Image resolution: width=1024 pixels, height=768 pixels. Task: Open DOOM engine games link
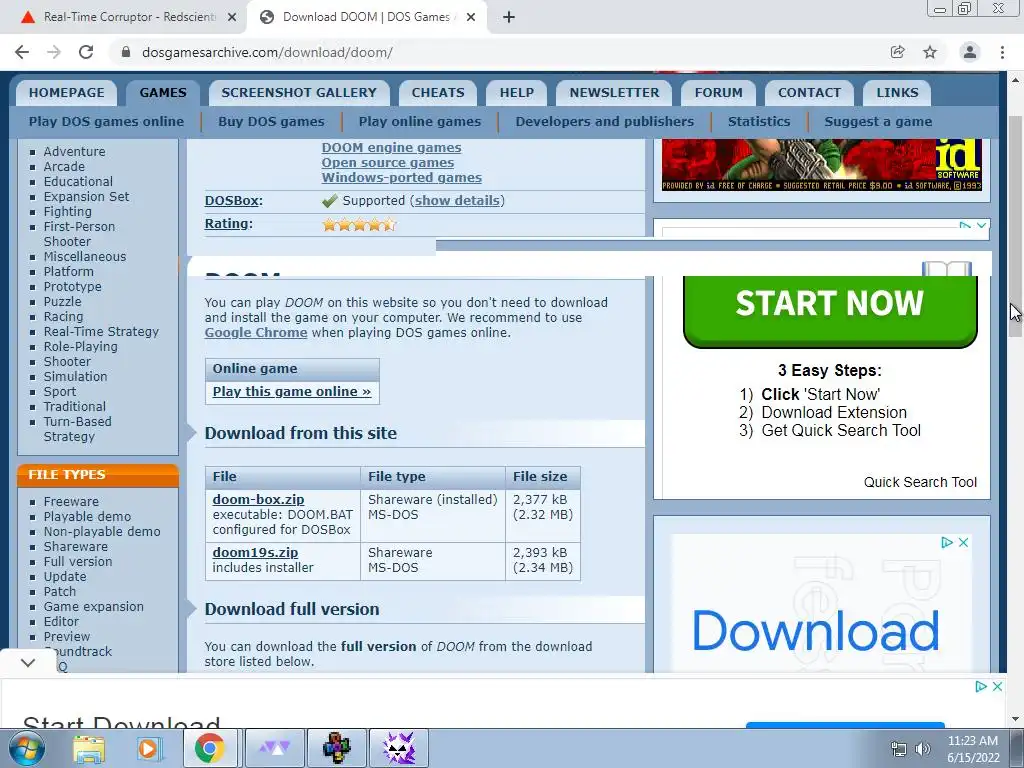[391, 148]
